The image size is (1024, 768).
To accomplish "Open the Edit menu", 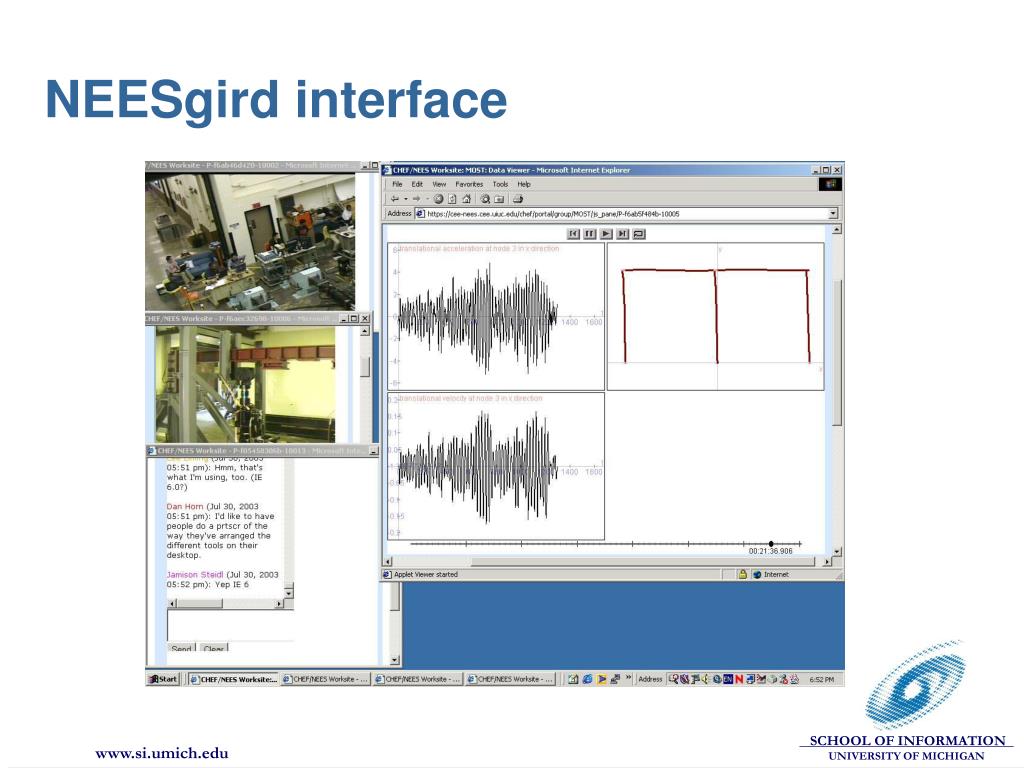I will (417, 184).
